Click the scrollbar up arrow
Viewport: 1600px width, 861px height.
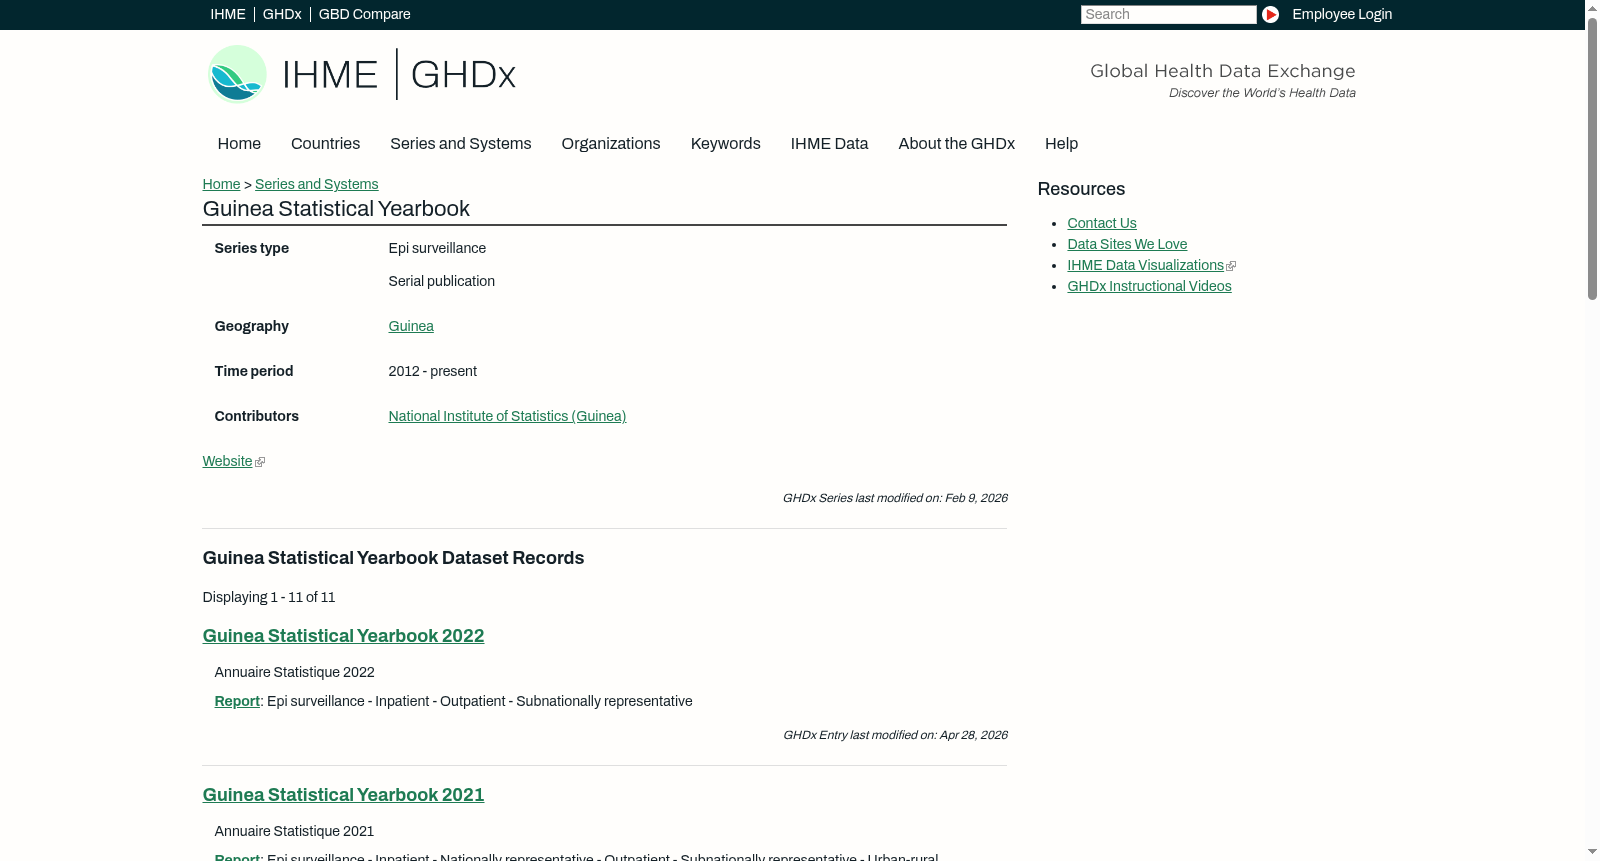pyautogui.click(x=1592, y=7)
